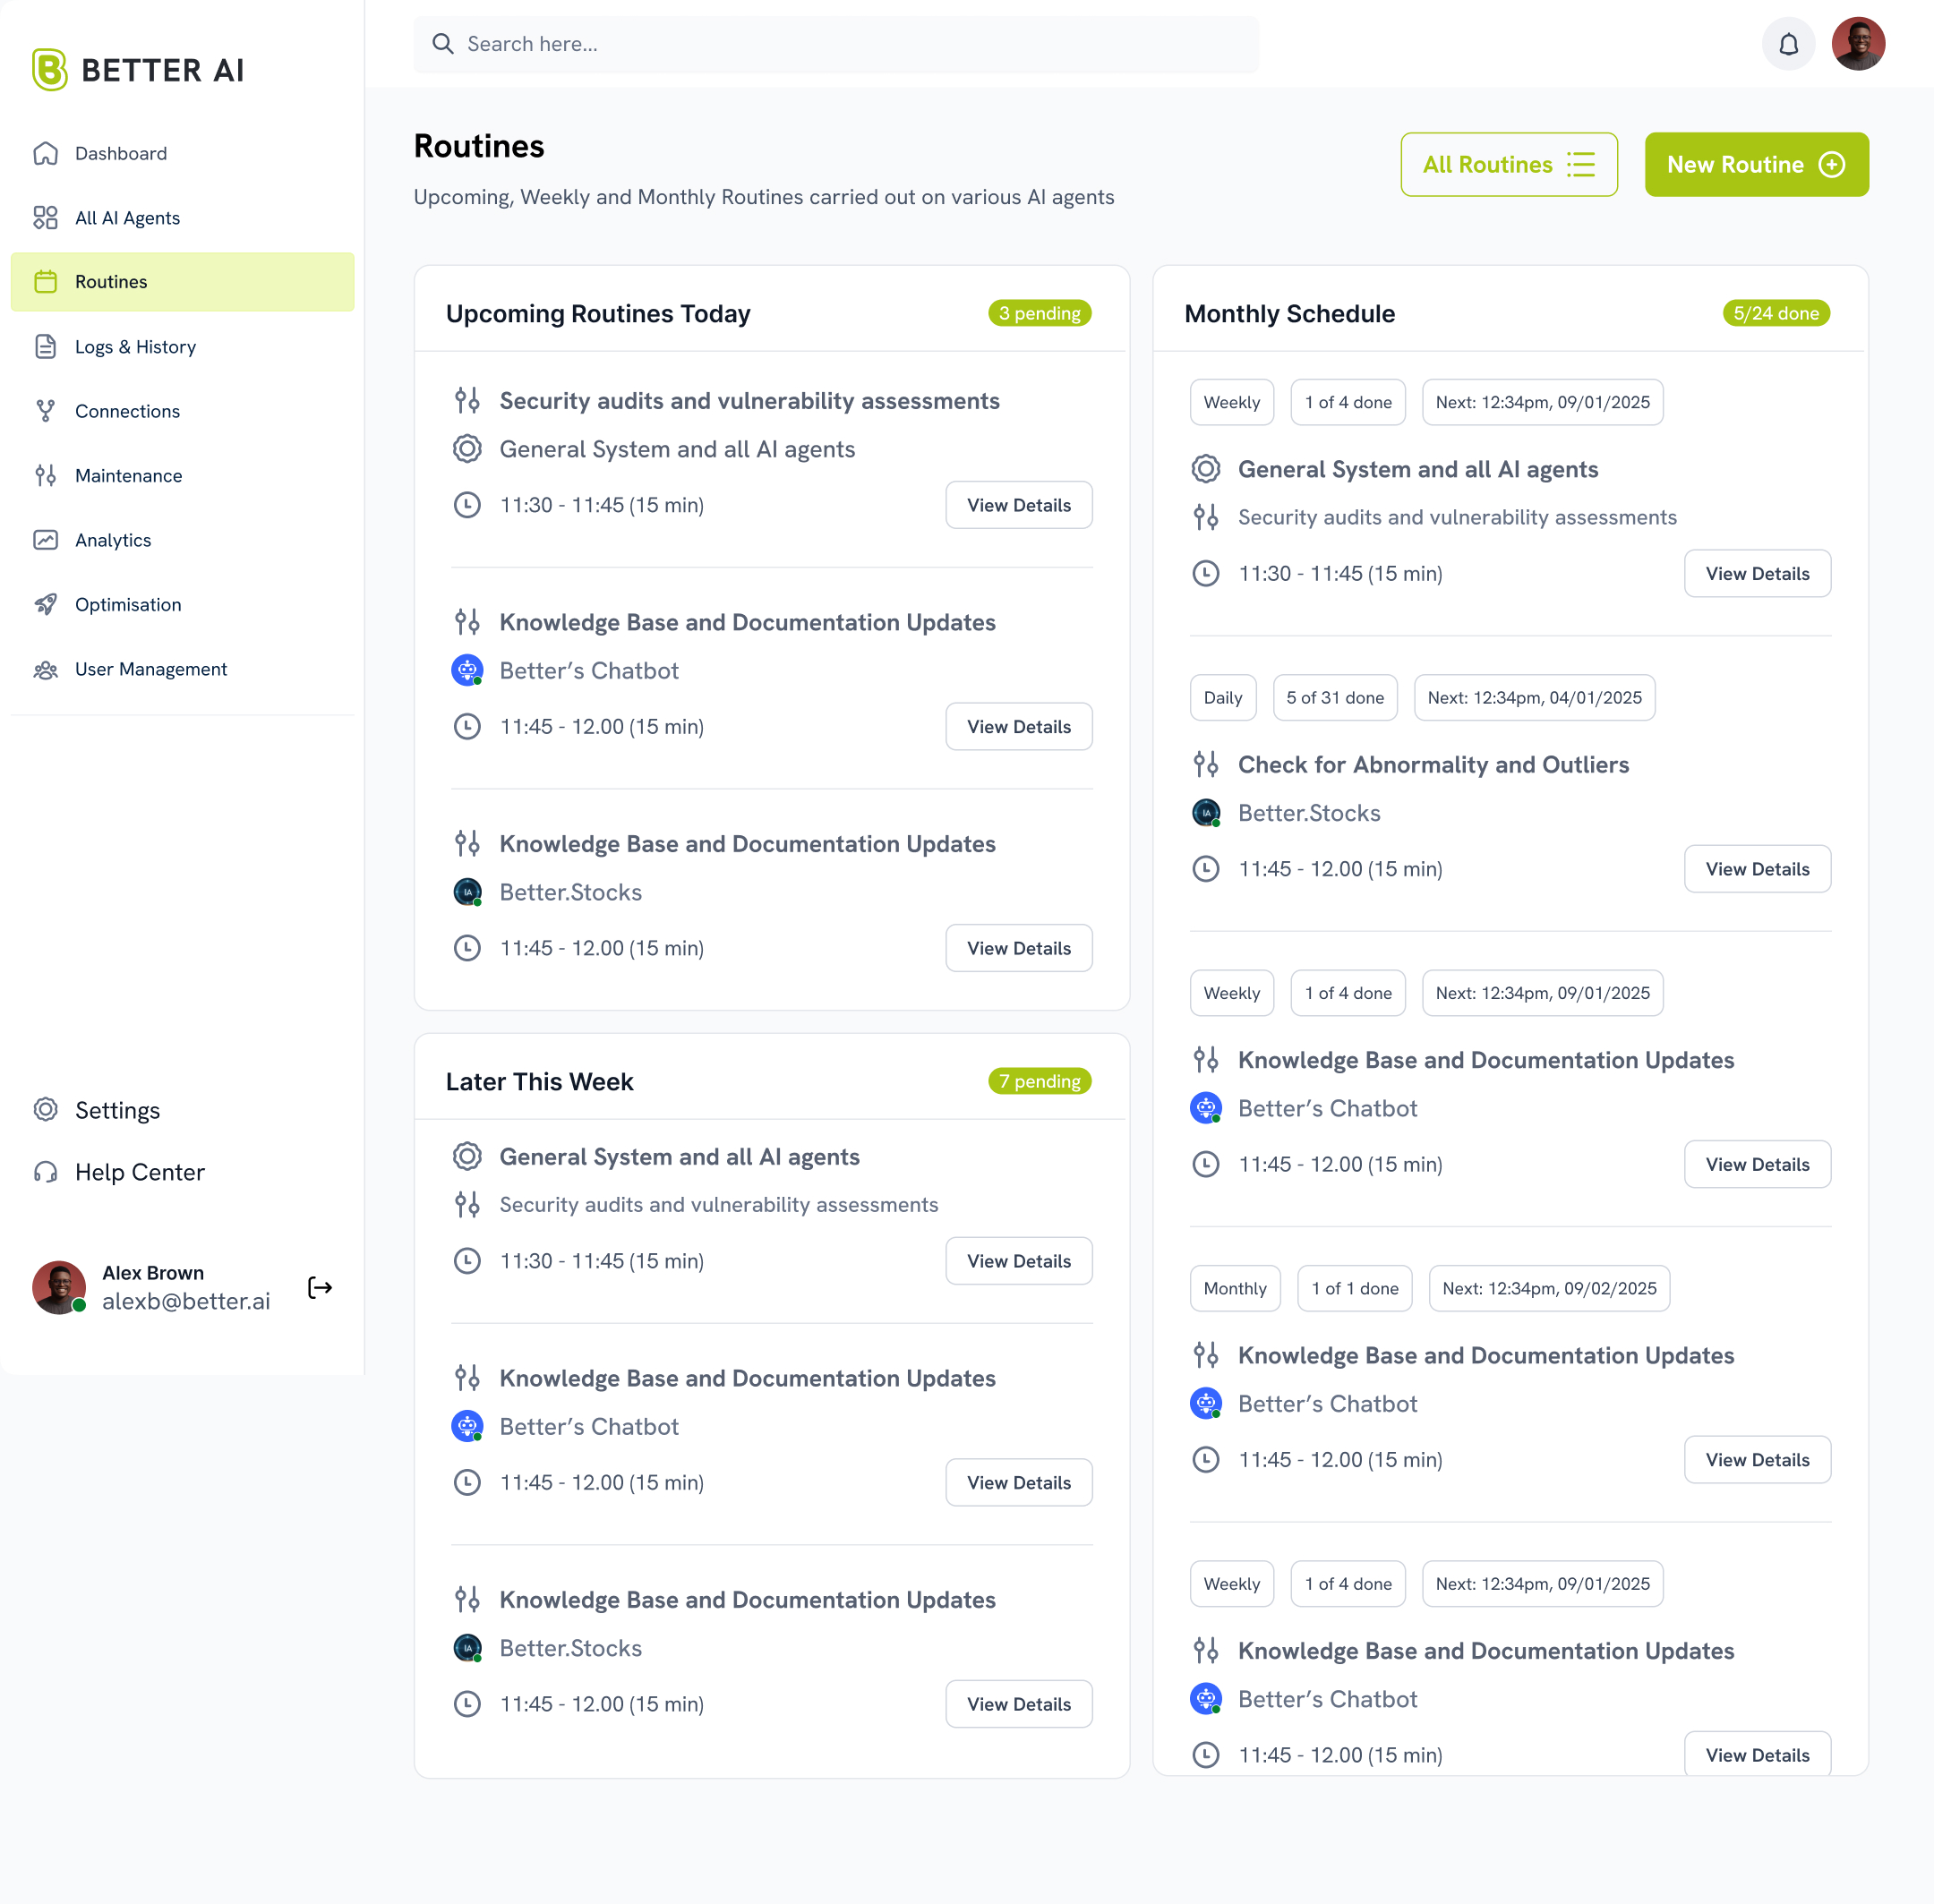
Task: Click the rocket icon for Optimisation
Action: [46, 604]
